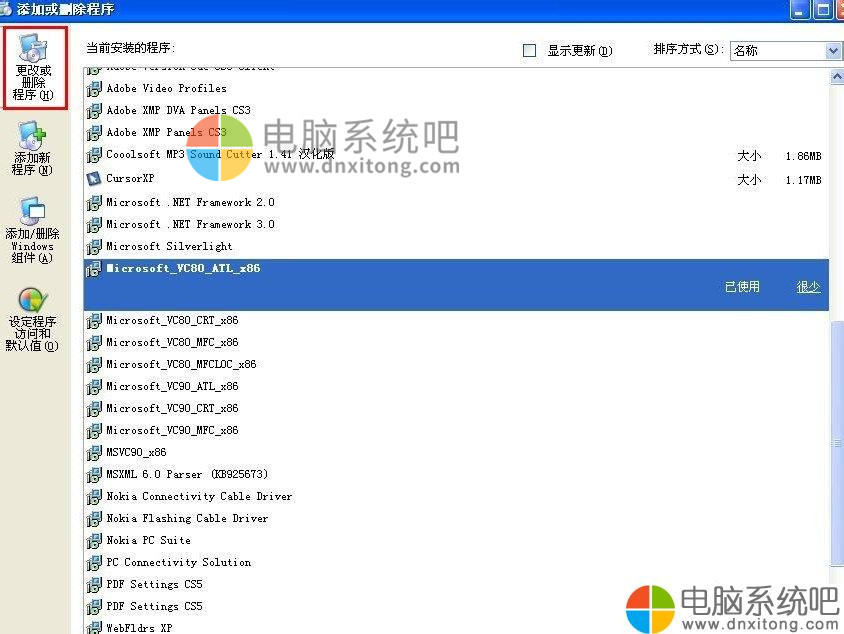The image size is (844, 634).
Task: Click icon beside Adobe XMP DVA Panels CS3
Action: pos(94,111)
